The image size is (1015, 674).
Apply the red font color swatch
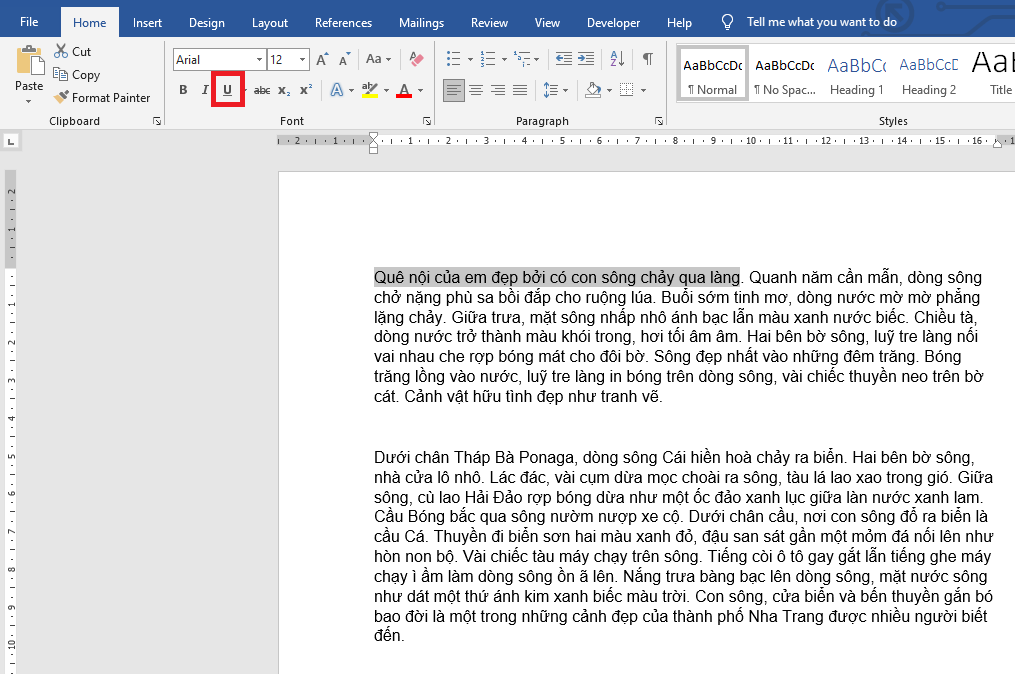[404, 91]
